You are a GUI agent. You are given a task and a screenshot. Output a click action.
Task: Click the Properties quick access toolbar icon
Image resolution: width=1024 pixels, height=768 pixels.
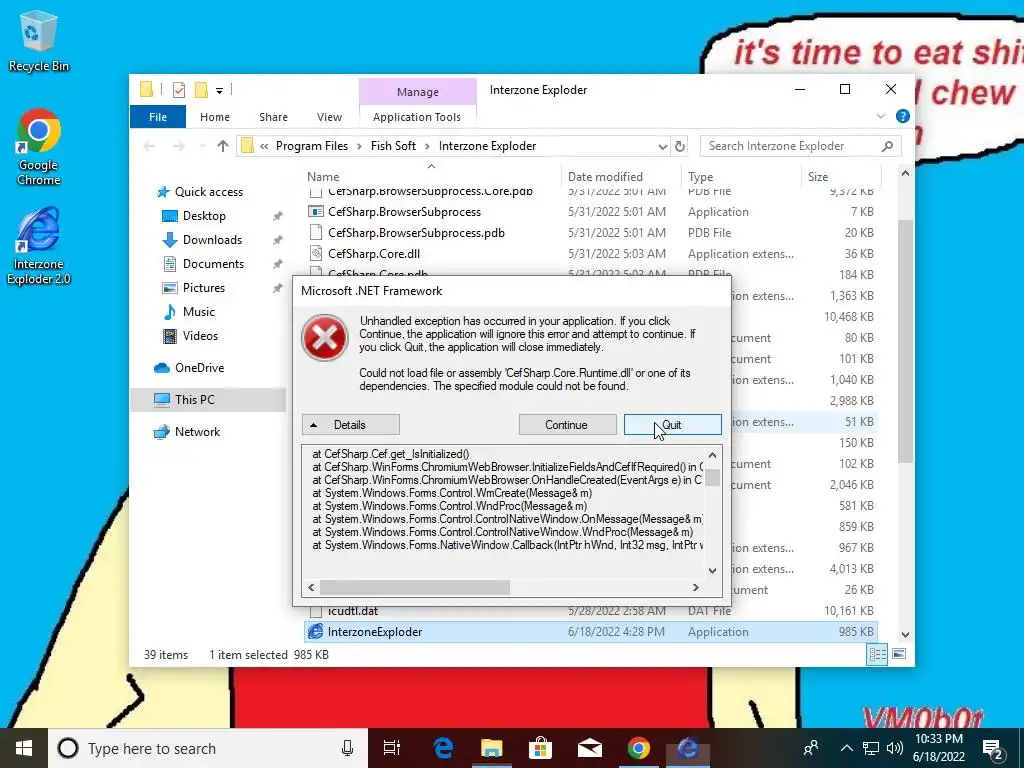[x=178, y=90]
